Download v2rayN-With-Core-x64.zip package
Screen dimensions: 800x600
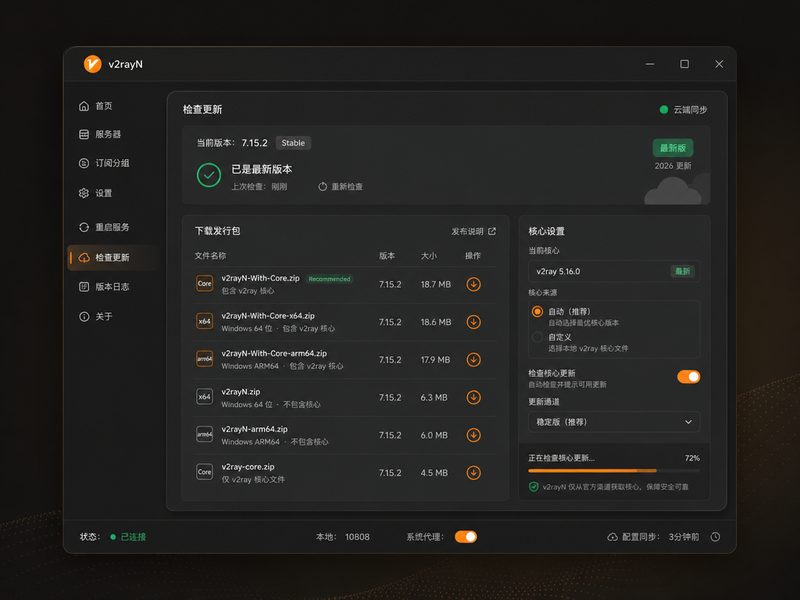[x=473, y=322]
